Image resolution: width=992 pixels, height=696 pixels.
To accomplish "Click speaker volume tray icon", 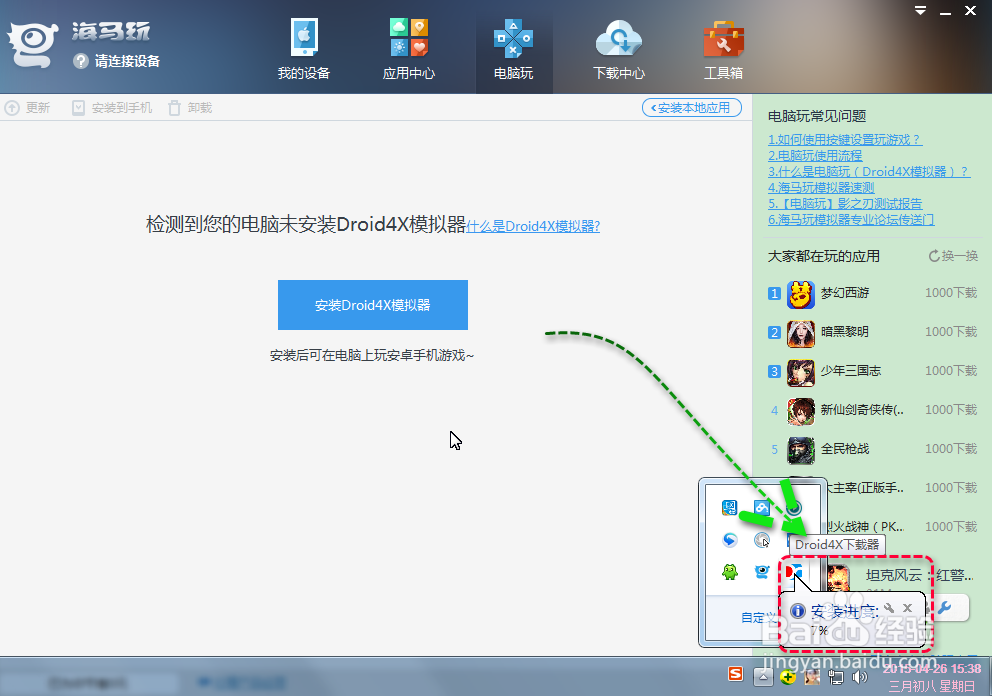I will (x=860, y=678).
